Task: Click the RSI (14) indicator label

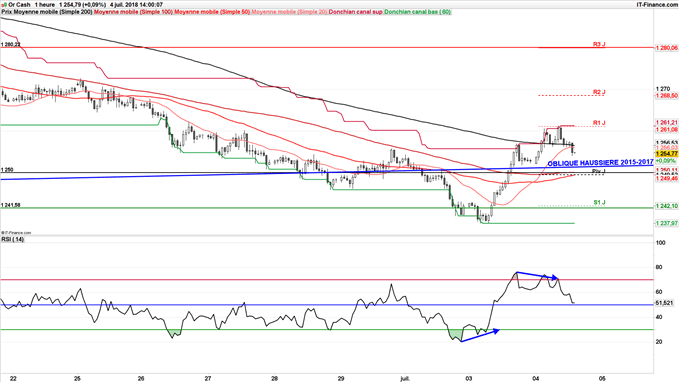Action: [13, 240]
